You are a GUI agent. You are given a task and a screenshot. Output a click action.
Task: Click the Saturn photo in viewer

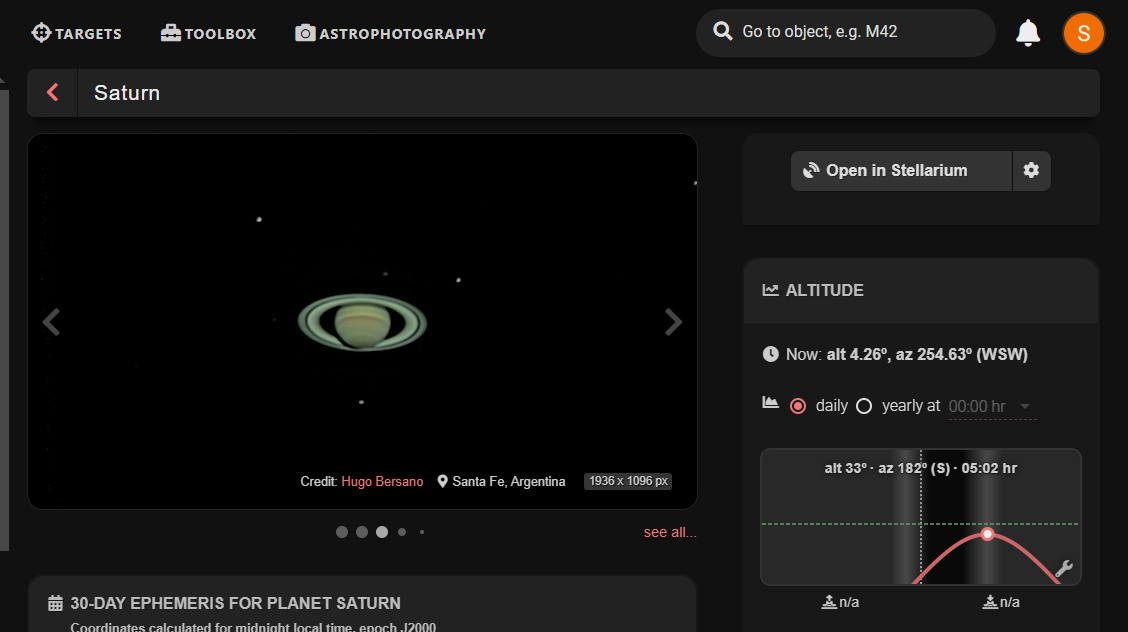coord(363,322)
